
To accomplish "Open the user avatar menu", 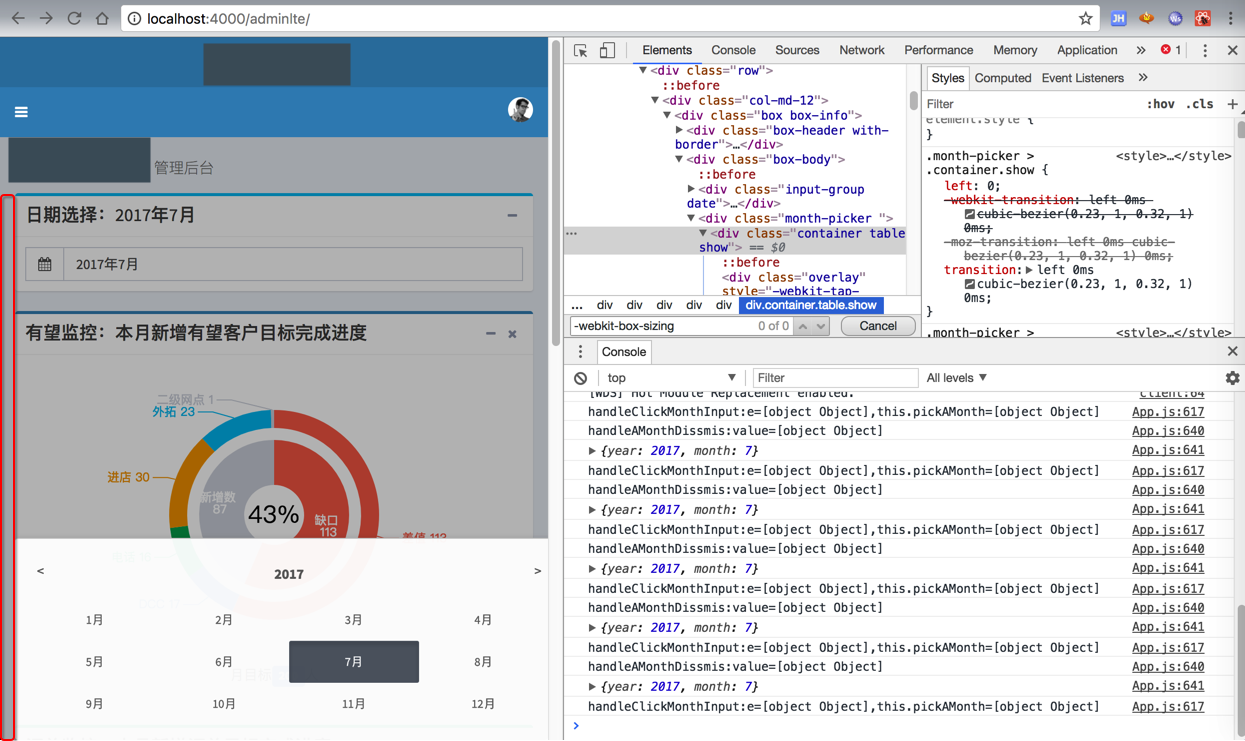I will click(x=520, y=110).
